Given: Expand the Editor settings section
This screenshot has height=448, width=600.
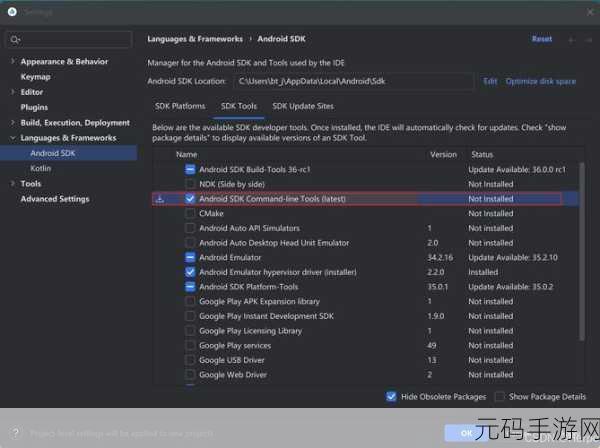Looking at the screenshot, I should point(13,92).
